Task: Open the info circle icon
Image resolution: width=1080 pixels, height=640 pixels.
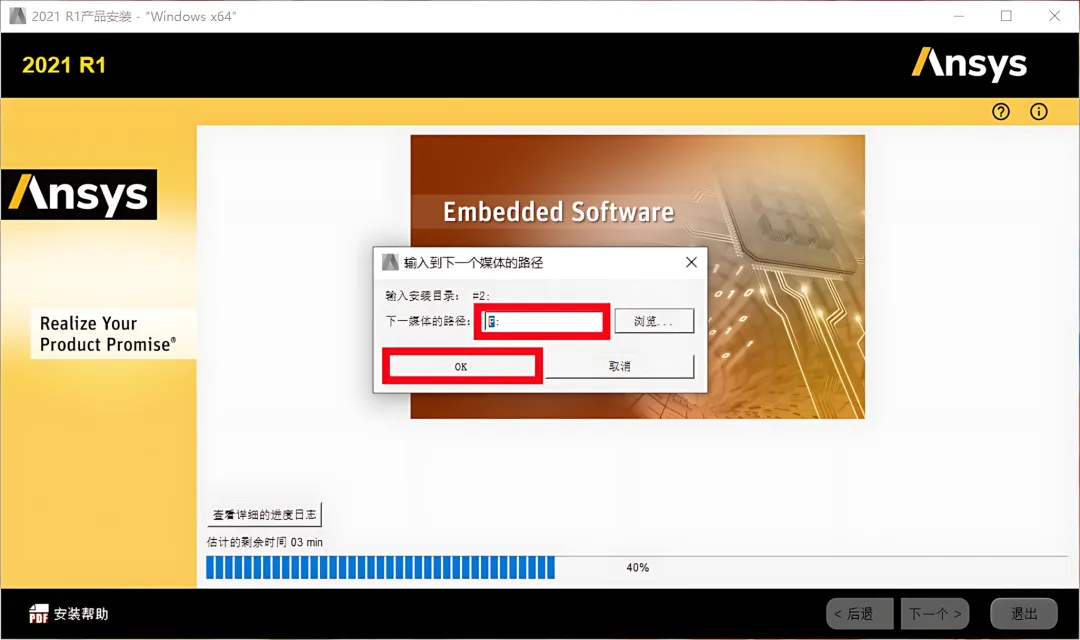Action: click(x=1039, y=112)
